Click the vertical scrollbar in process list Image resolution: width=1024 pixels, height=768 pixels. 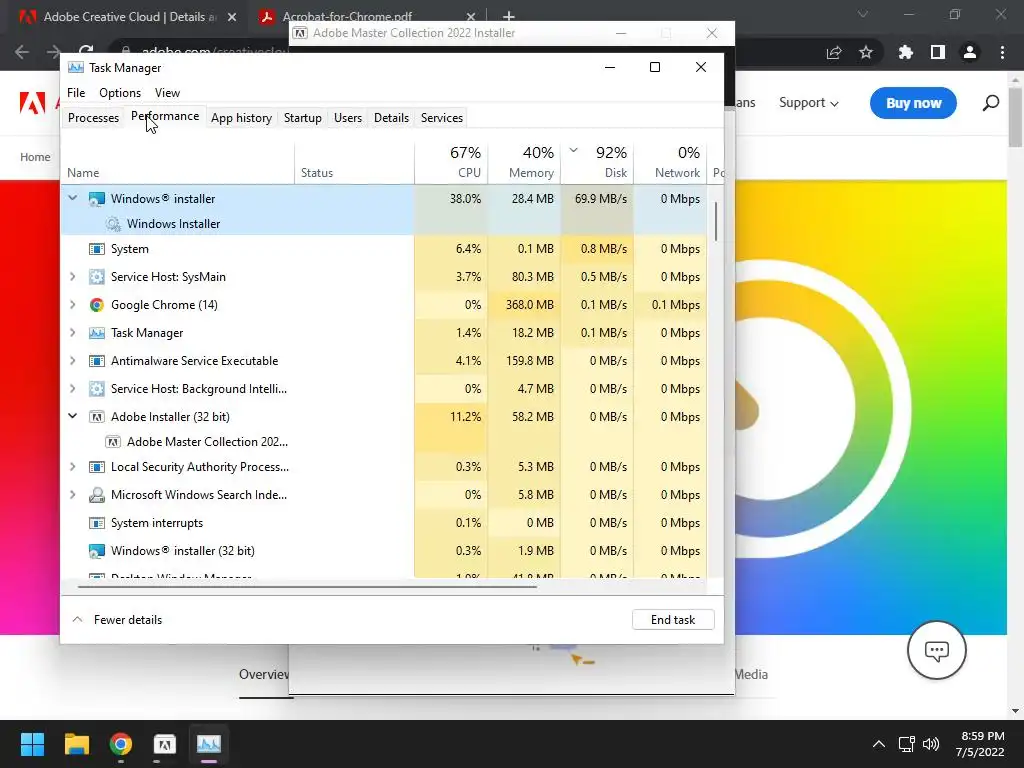(x=716, y=221)
